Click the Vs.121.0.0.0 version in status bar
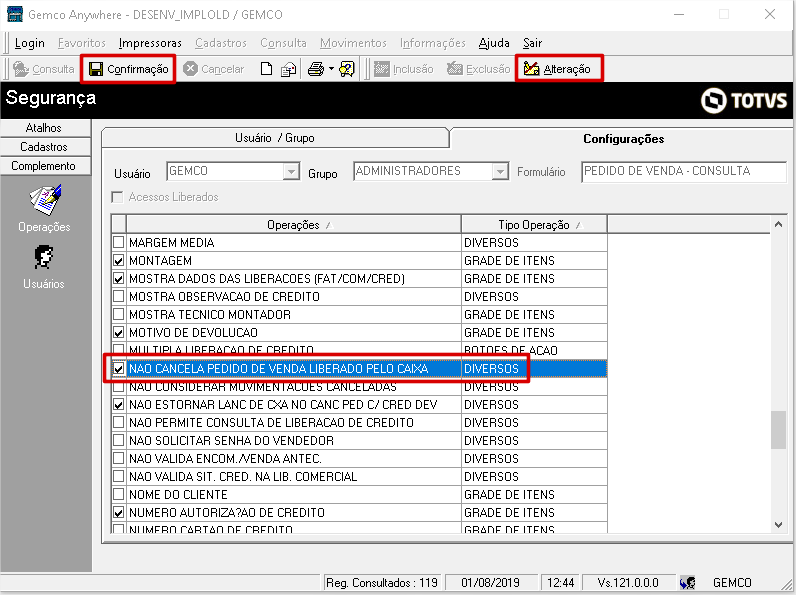This screenshot has width=796, height=595. [x=628, y=582]
